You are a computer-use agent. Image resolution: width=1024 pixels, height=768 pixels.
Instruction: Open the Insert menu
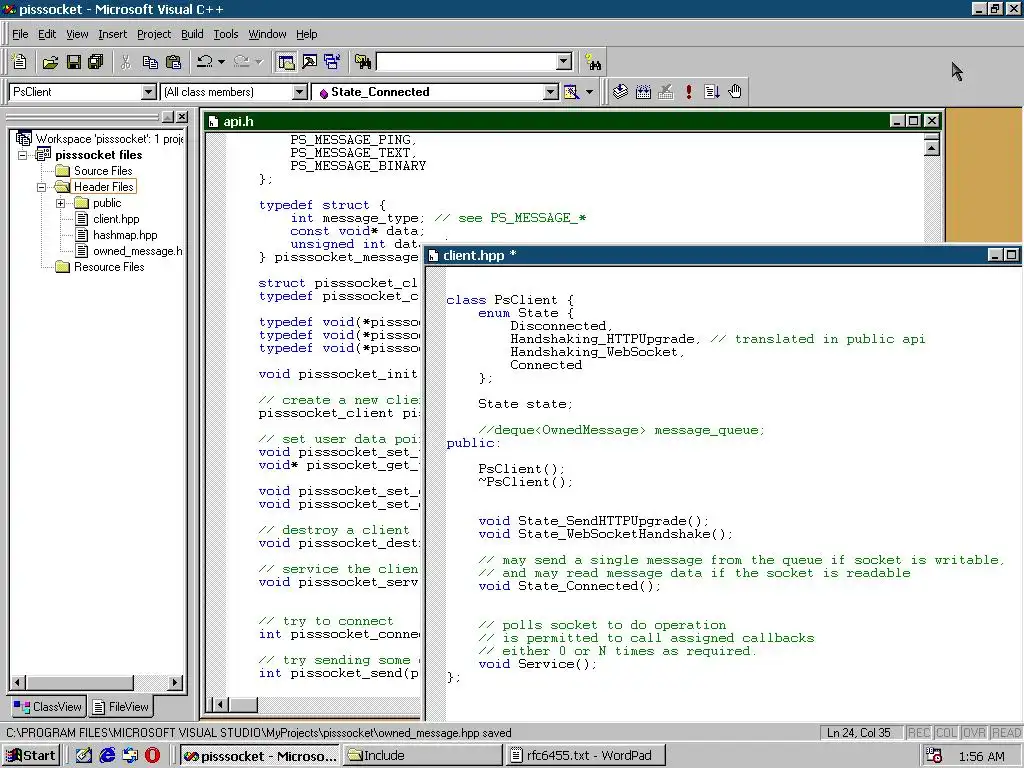click(x=112, y=34)
